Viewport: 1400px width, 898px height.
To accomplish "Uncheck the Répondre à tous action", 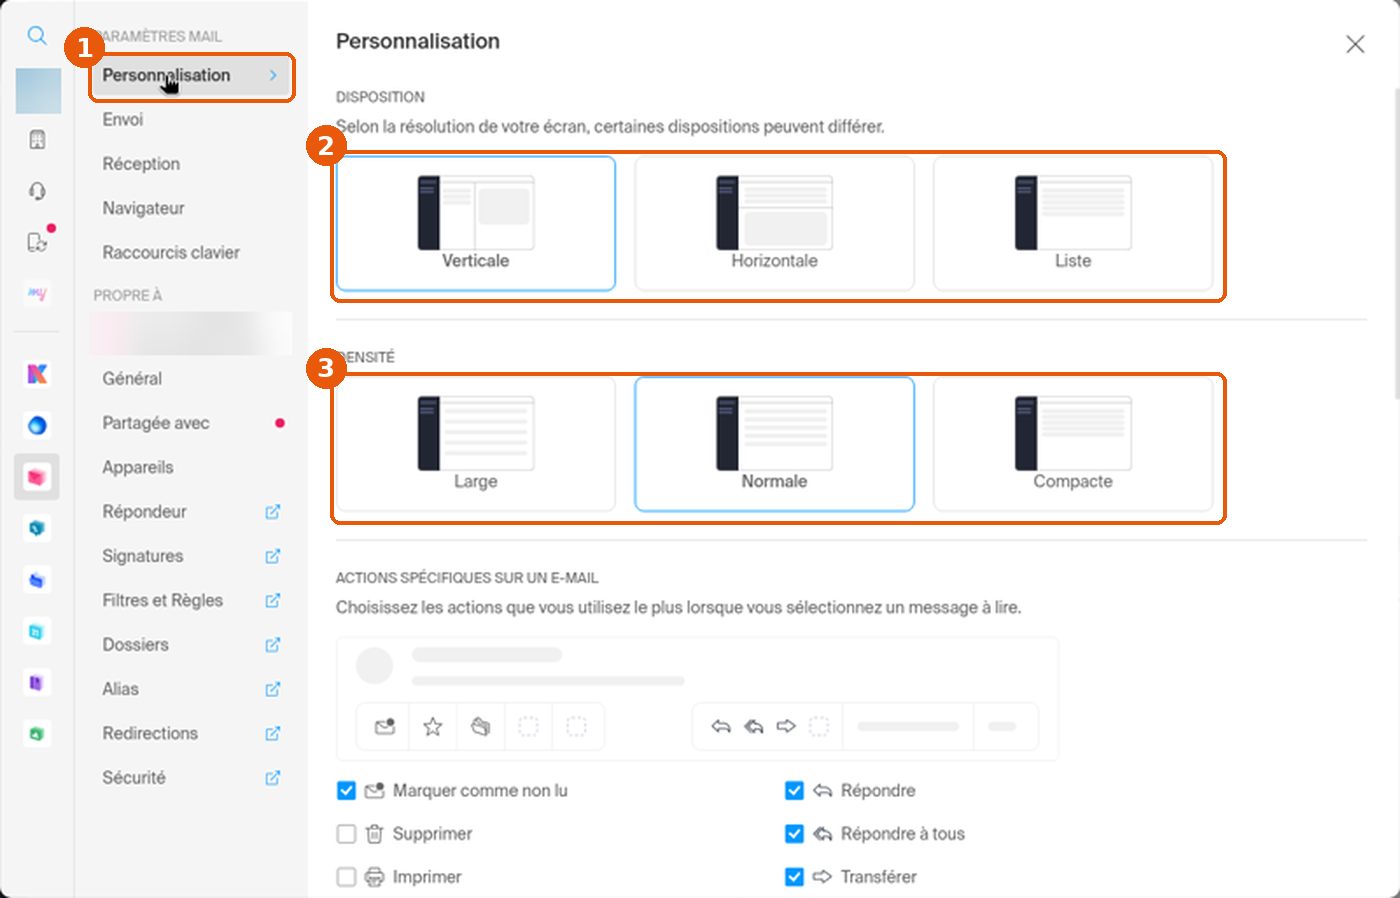I will coord(794,834).
